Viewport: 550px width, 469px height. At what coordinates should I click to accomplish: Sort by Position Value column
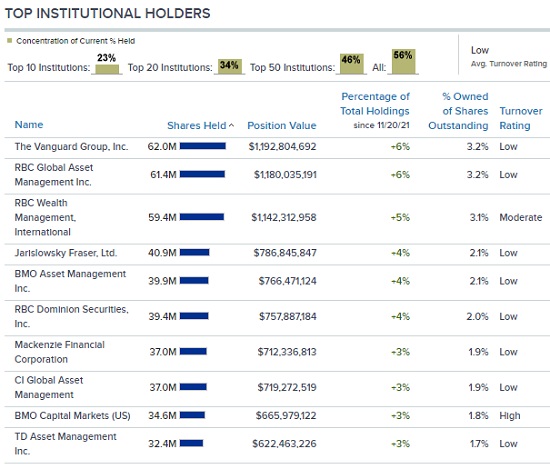point(282,126)
